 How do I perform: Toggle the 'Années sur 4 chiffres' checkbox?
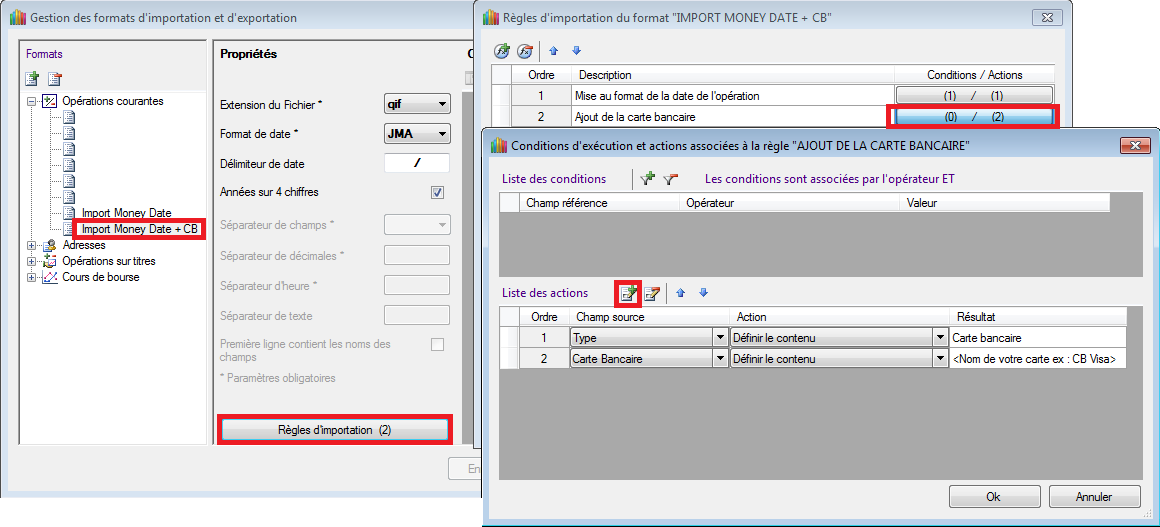pos(437,193)
